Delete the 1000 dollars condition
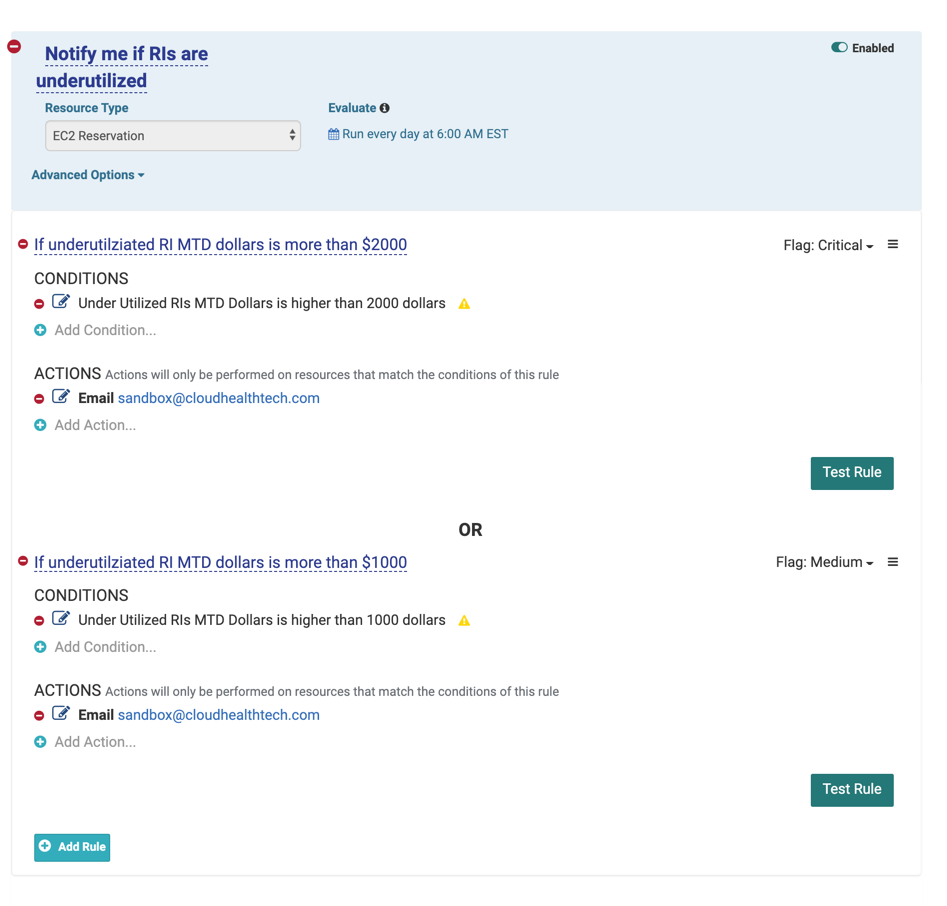 click(x=40, y=621)
